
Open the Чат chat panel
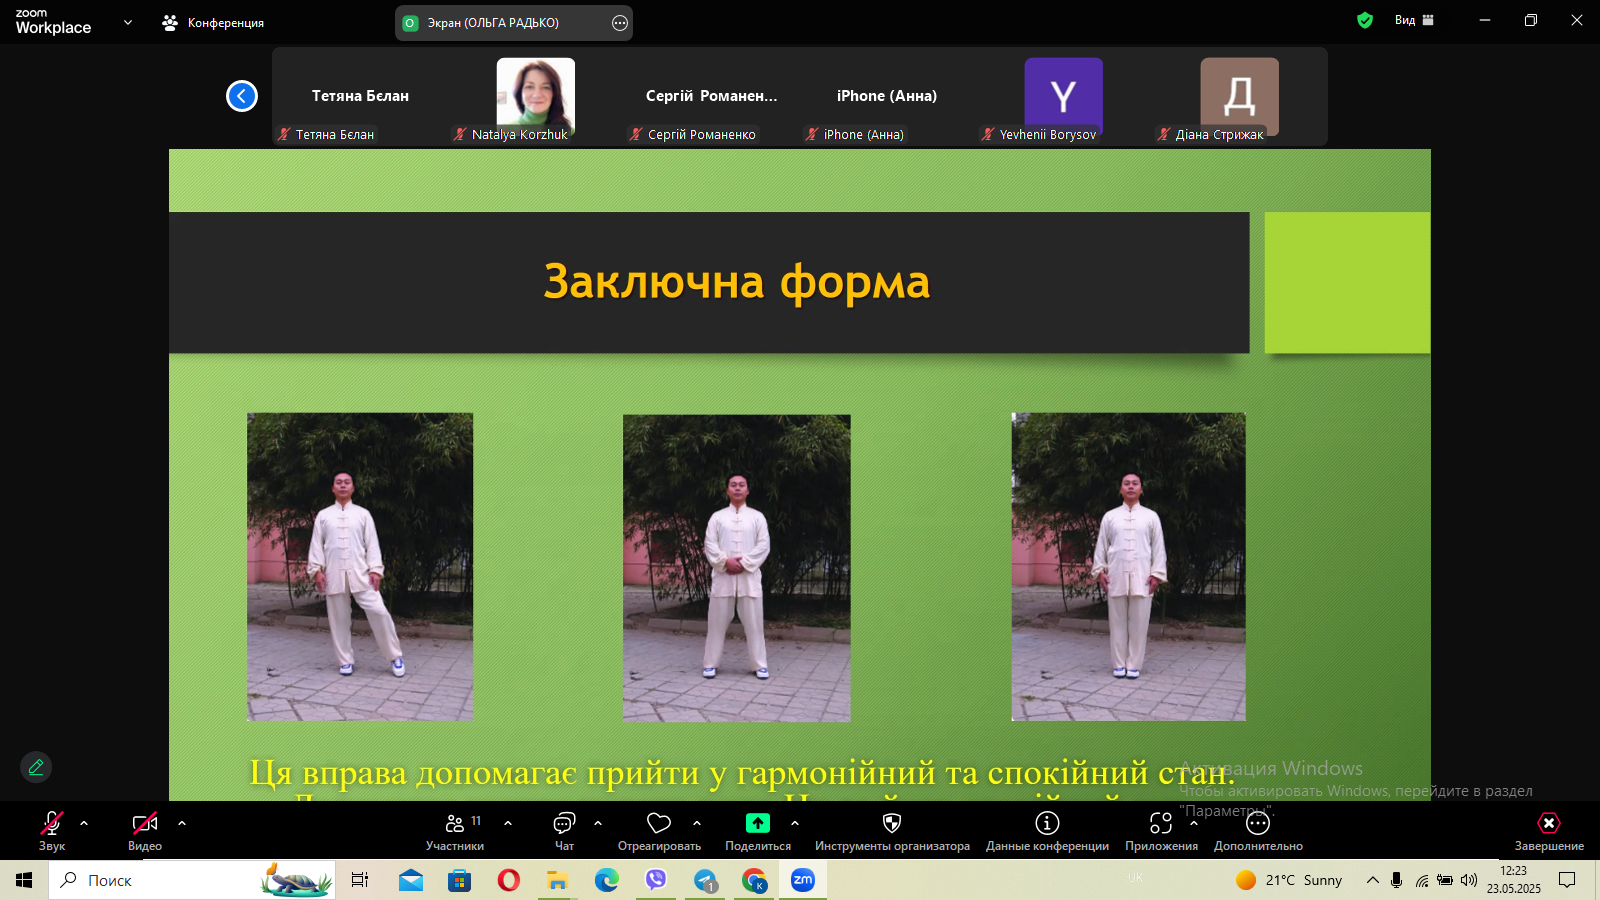[x=564, y=831]
